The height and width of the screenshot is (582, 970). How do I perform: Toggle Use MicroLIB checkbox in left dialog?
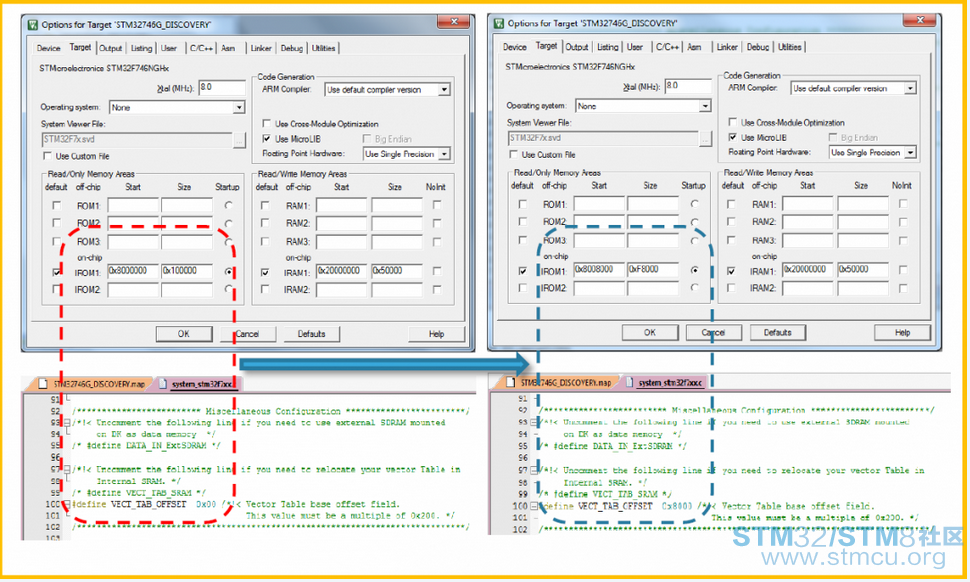point(267,139)
